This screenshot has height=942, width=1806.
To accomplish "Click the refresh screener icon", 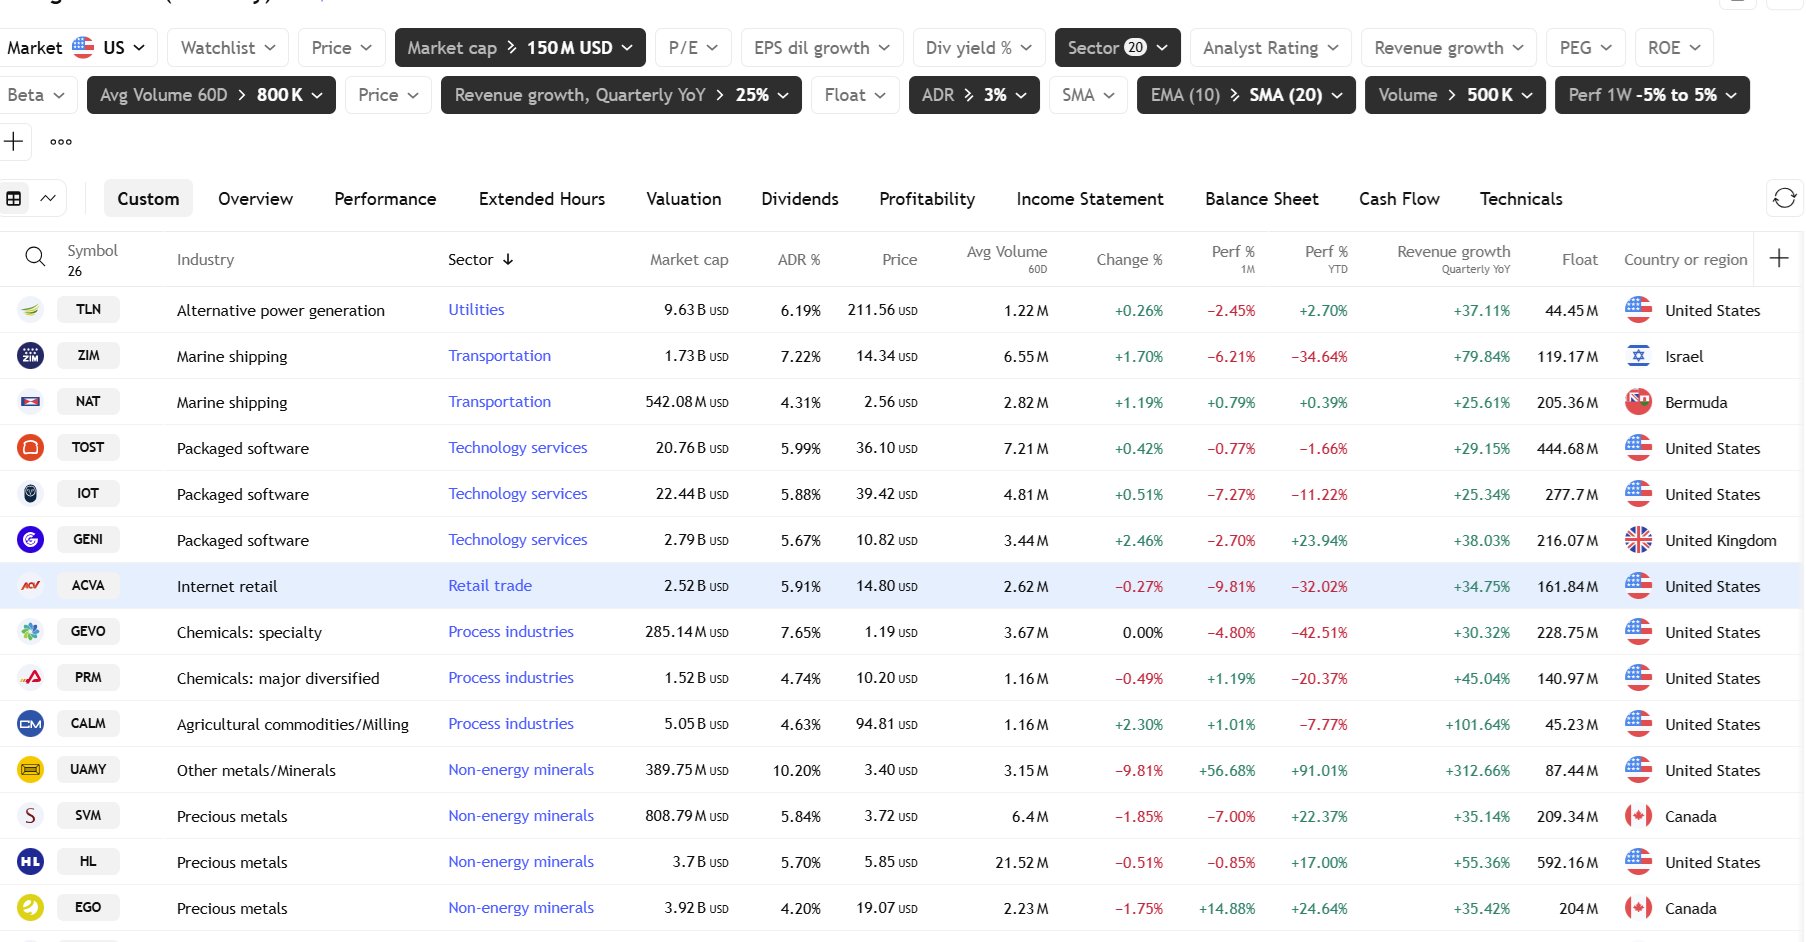I will 1784,198.
